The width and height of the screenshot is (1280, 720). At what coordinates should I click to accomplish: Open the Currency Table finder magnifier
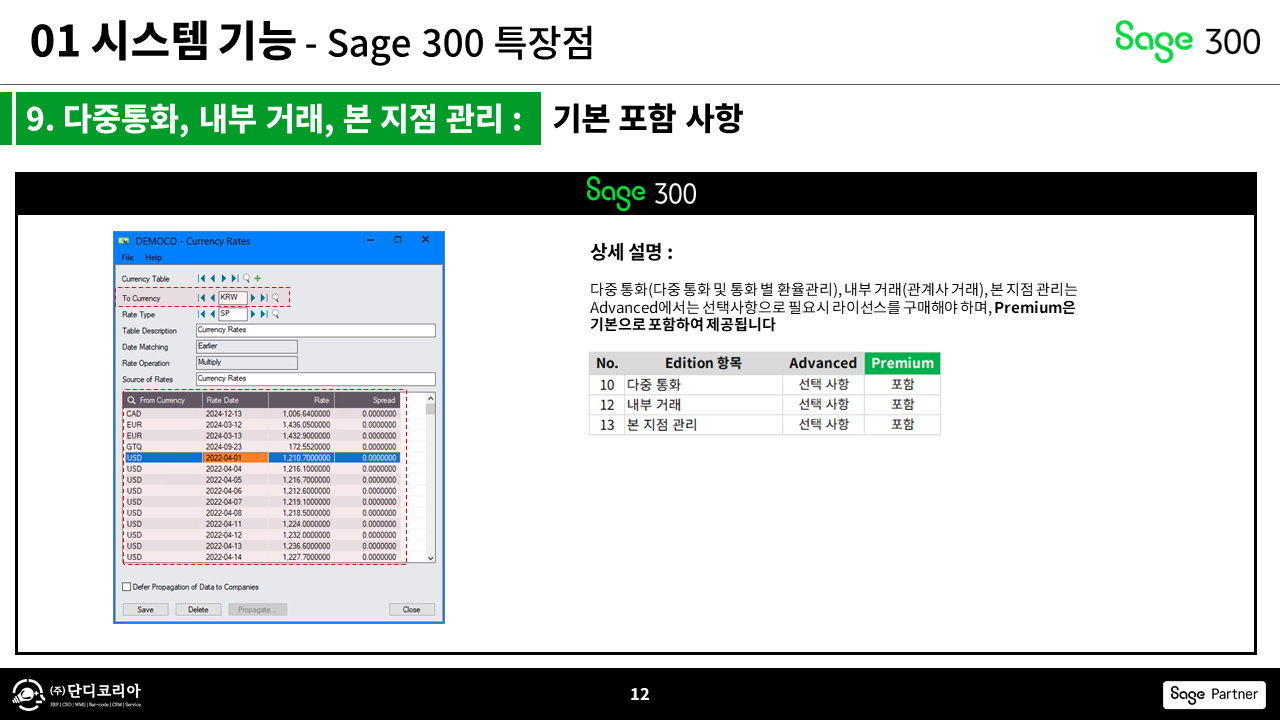(x=246, y=278)
